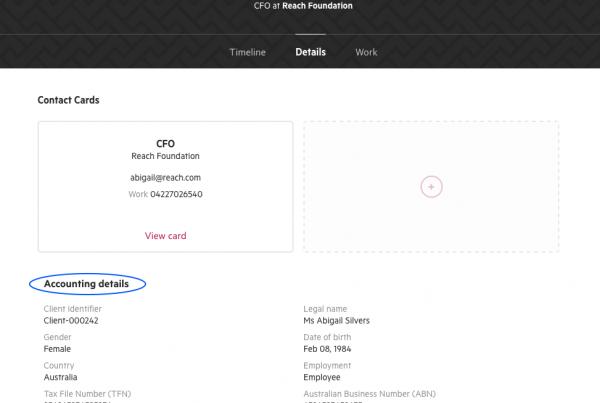Click the date of birth Feb 08, 1984
Screen dimensions: 600x403
pyautogui.click(x=332, y=349)
